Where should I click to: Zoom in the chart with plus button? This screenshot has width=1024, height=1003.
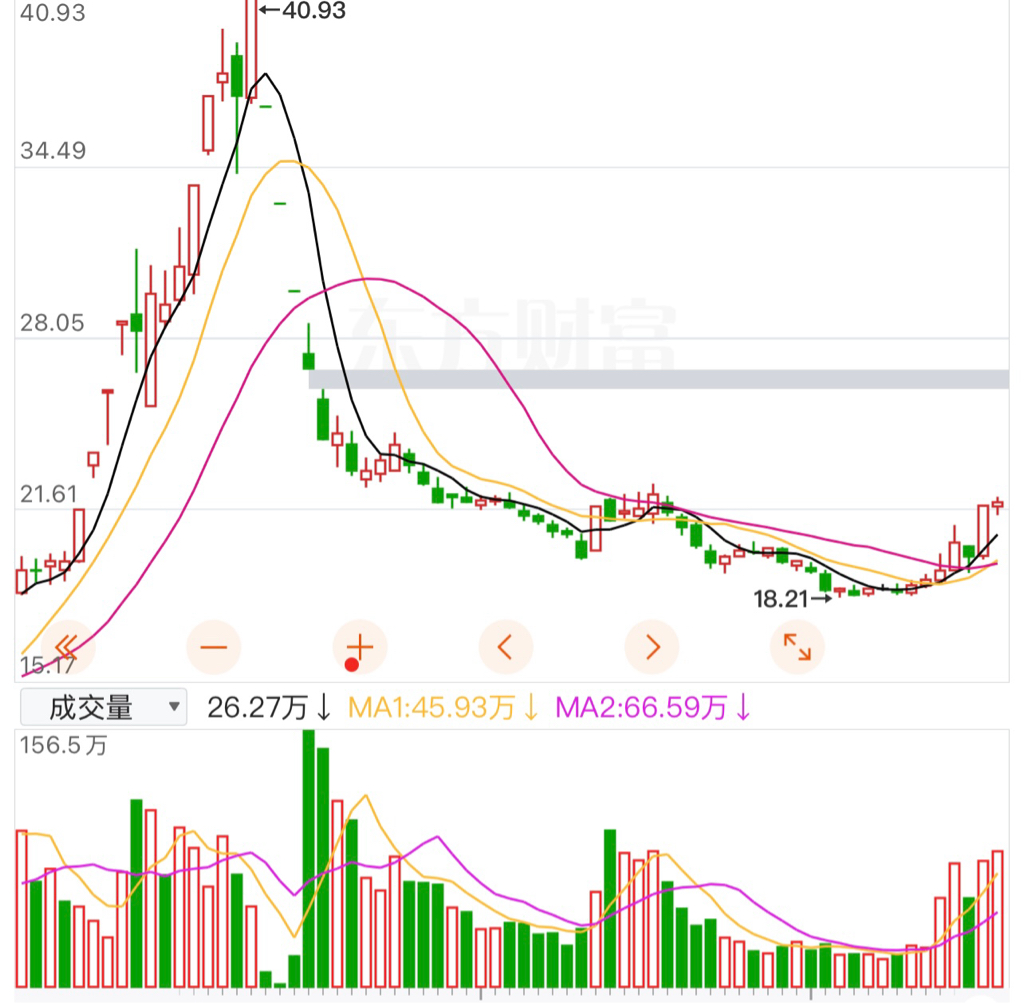click(360, 647)
